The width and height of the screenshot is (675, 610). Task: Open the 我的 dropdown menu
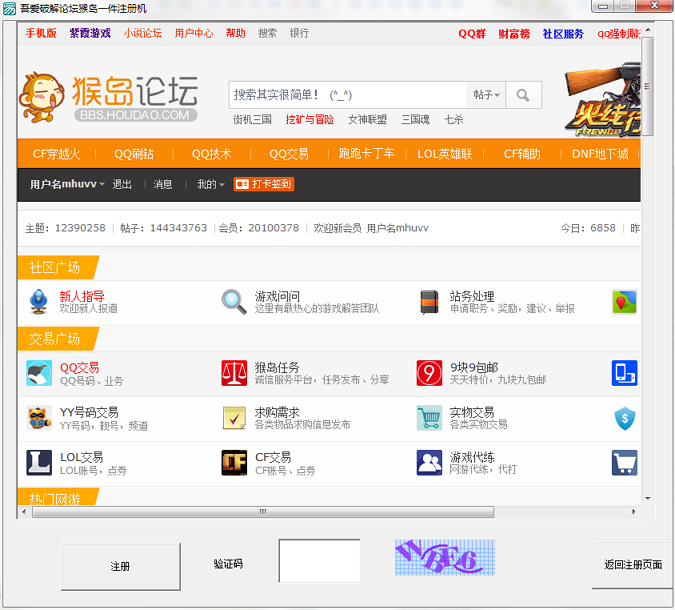click(x=210, y=185)
